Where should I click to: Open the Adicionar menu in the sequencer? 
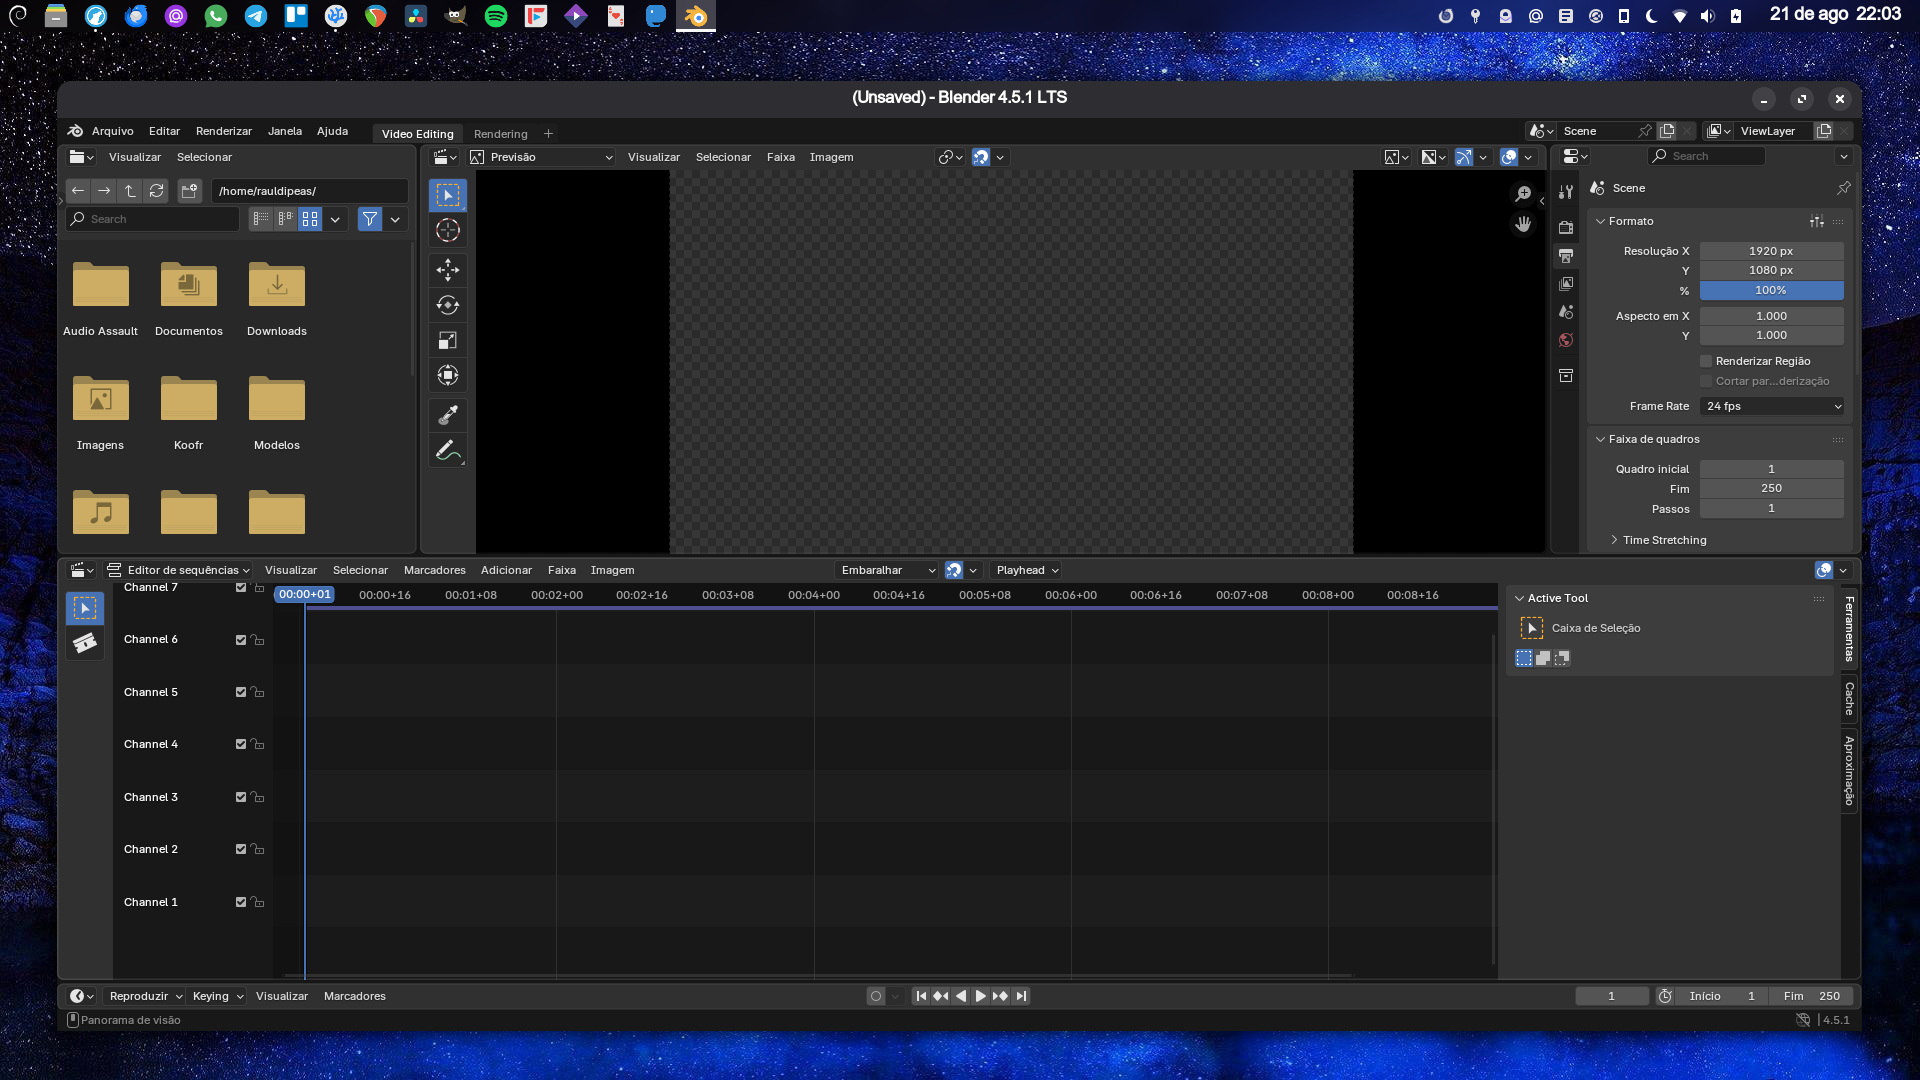click(506, 570)
